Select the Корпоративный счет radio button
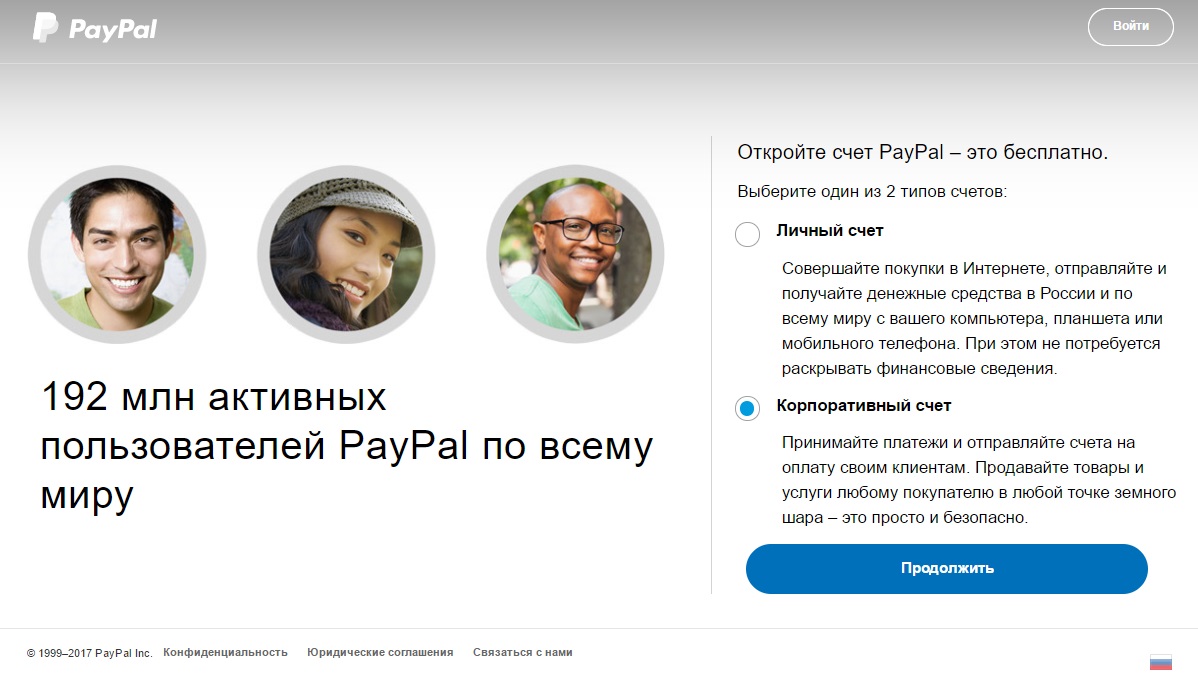1198x677 pixels. (x=747, y=409)
